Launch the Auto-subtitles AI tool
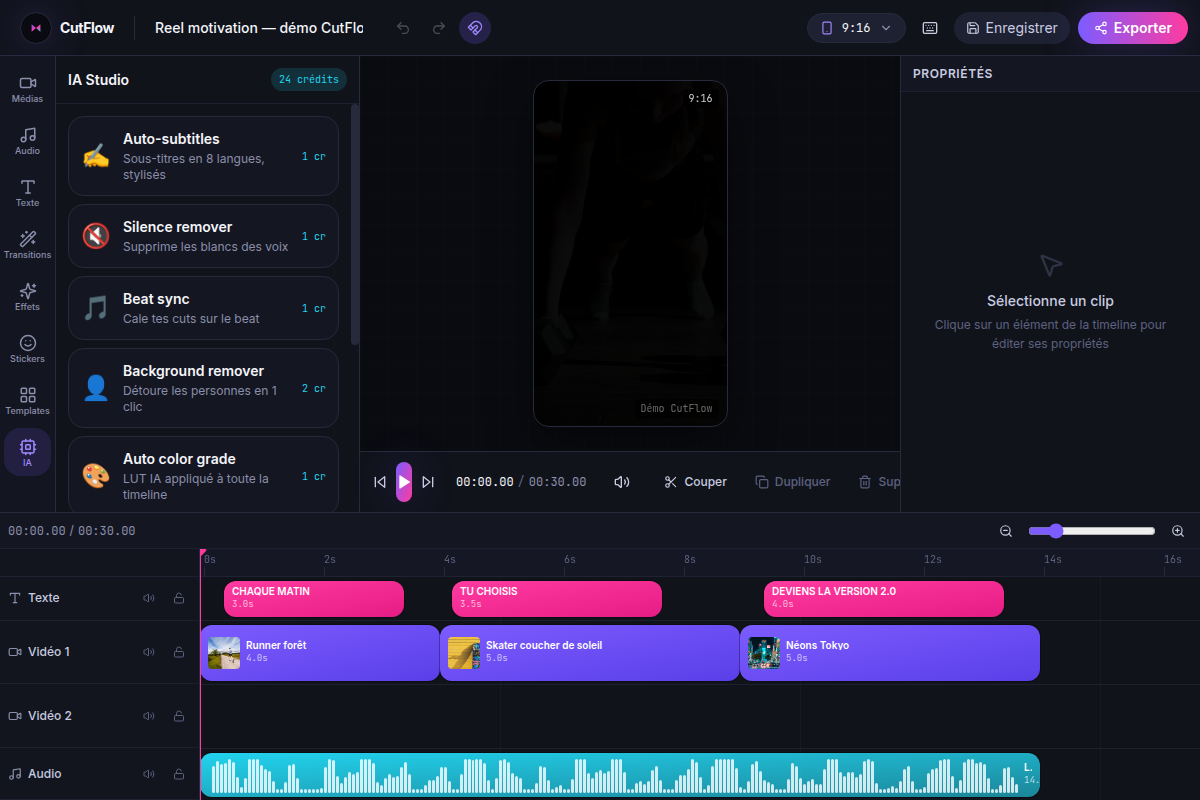The image size is (1200, 800). [x=203, y=156]
